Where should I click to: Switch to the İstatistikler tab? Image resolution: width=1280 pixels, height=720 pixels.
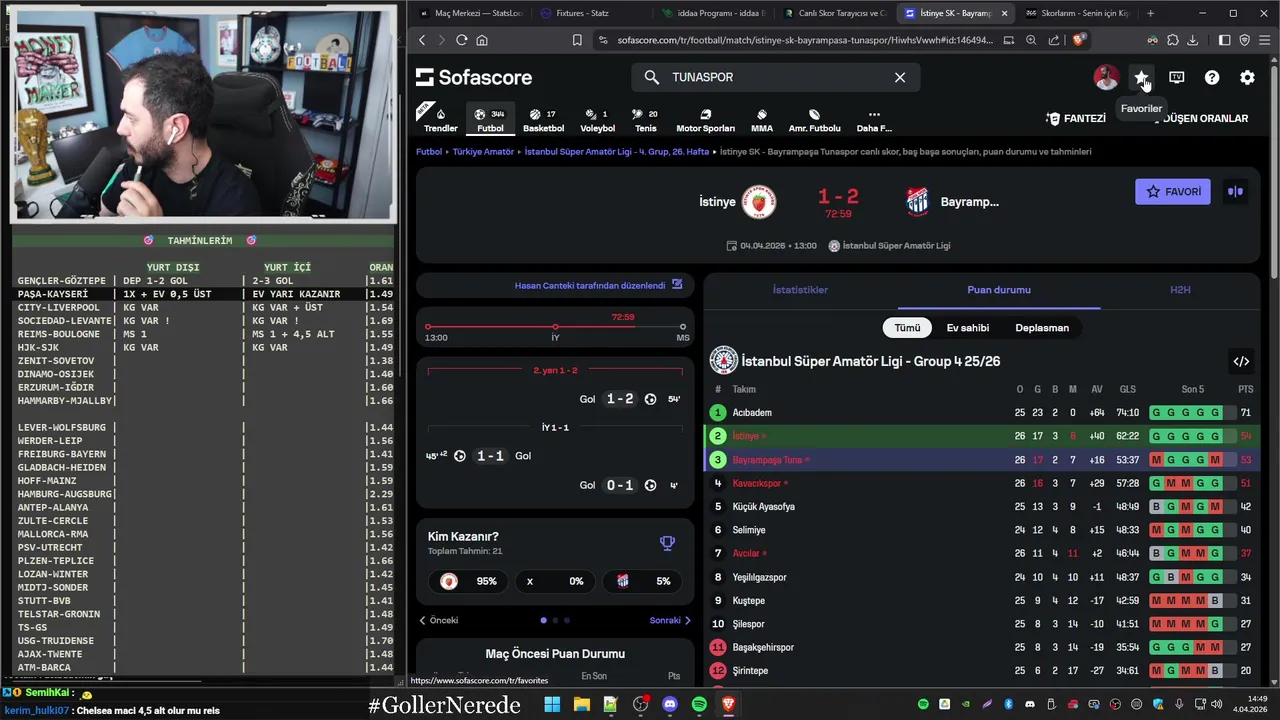800,290
